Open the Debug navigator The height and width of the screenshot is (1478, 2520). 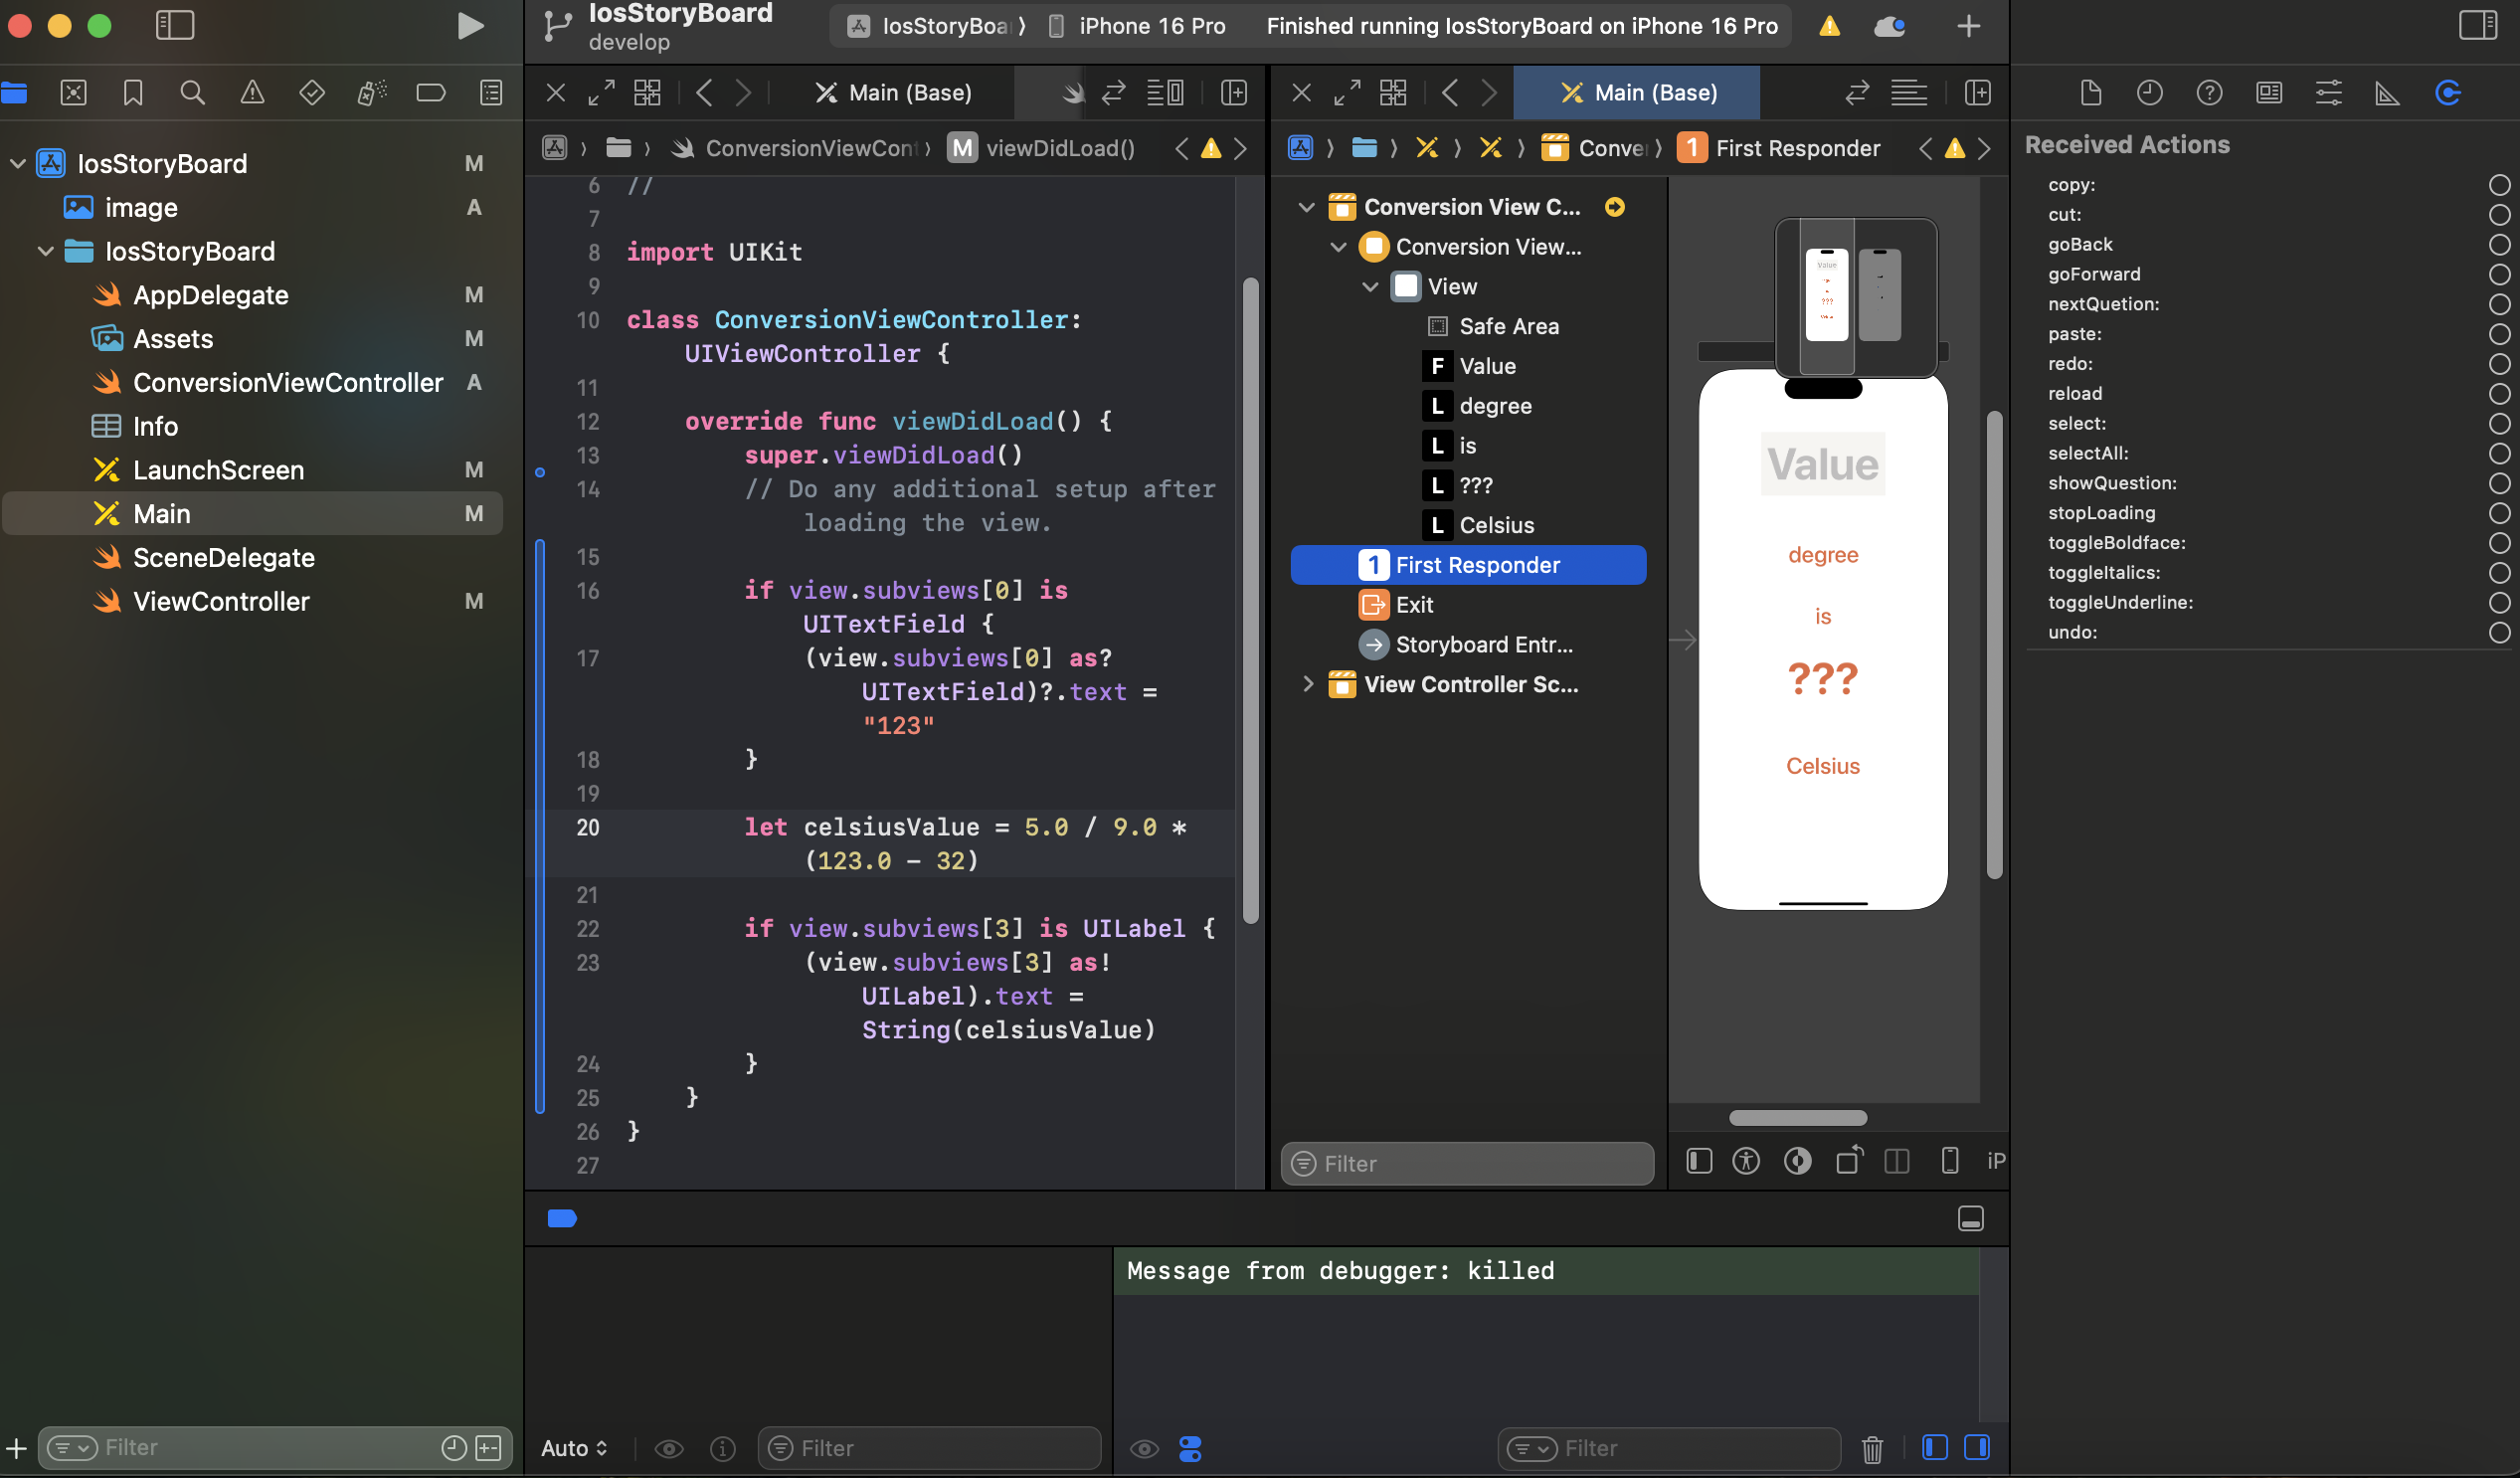(371, 93)
